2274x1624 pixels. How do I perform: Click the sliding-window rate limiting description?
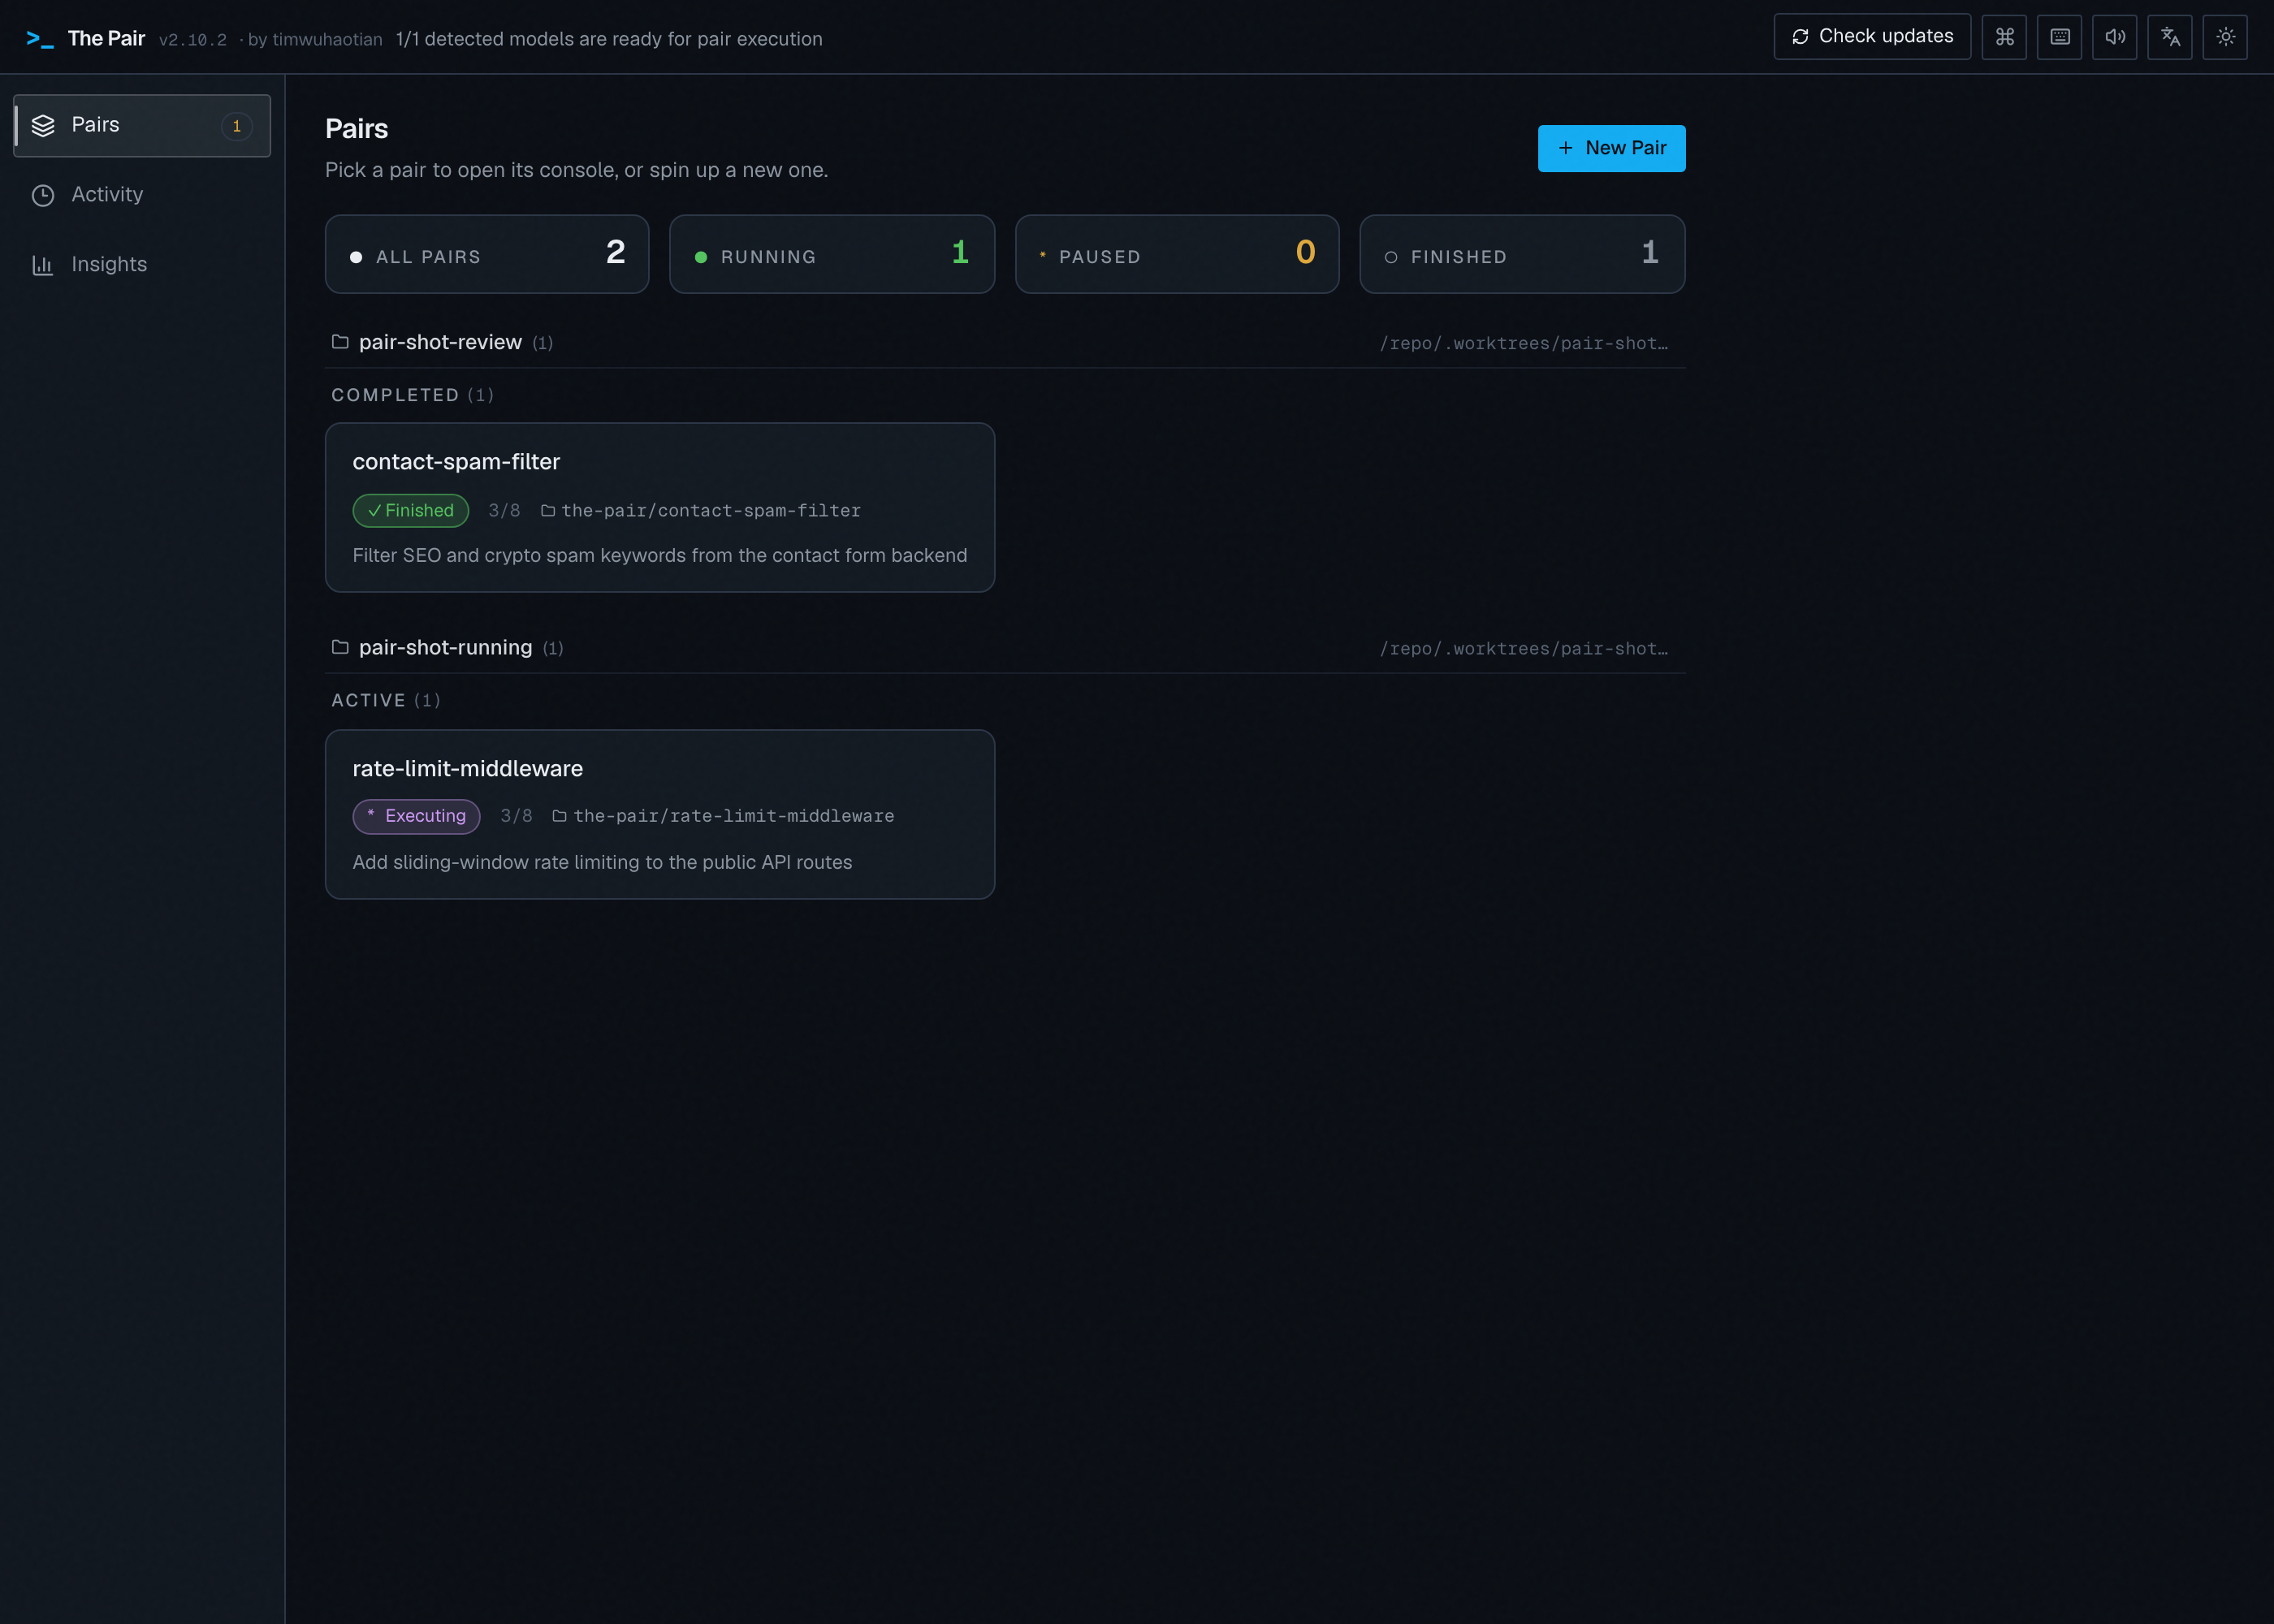click(x=602, y=863)
